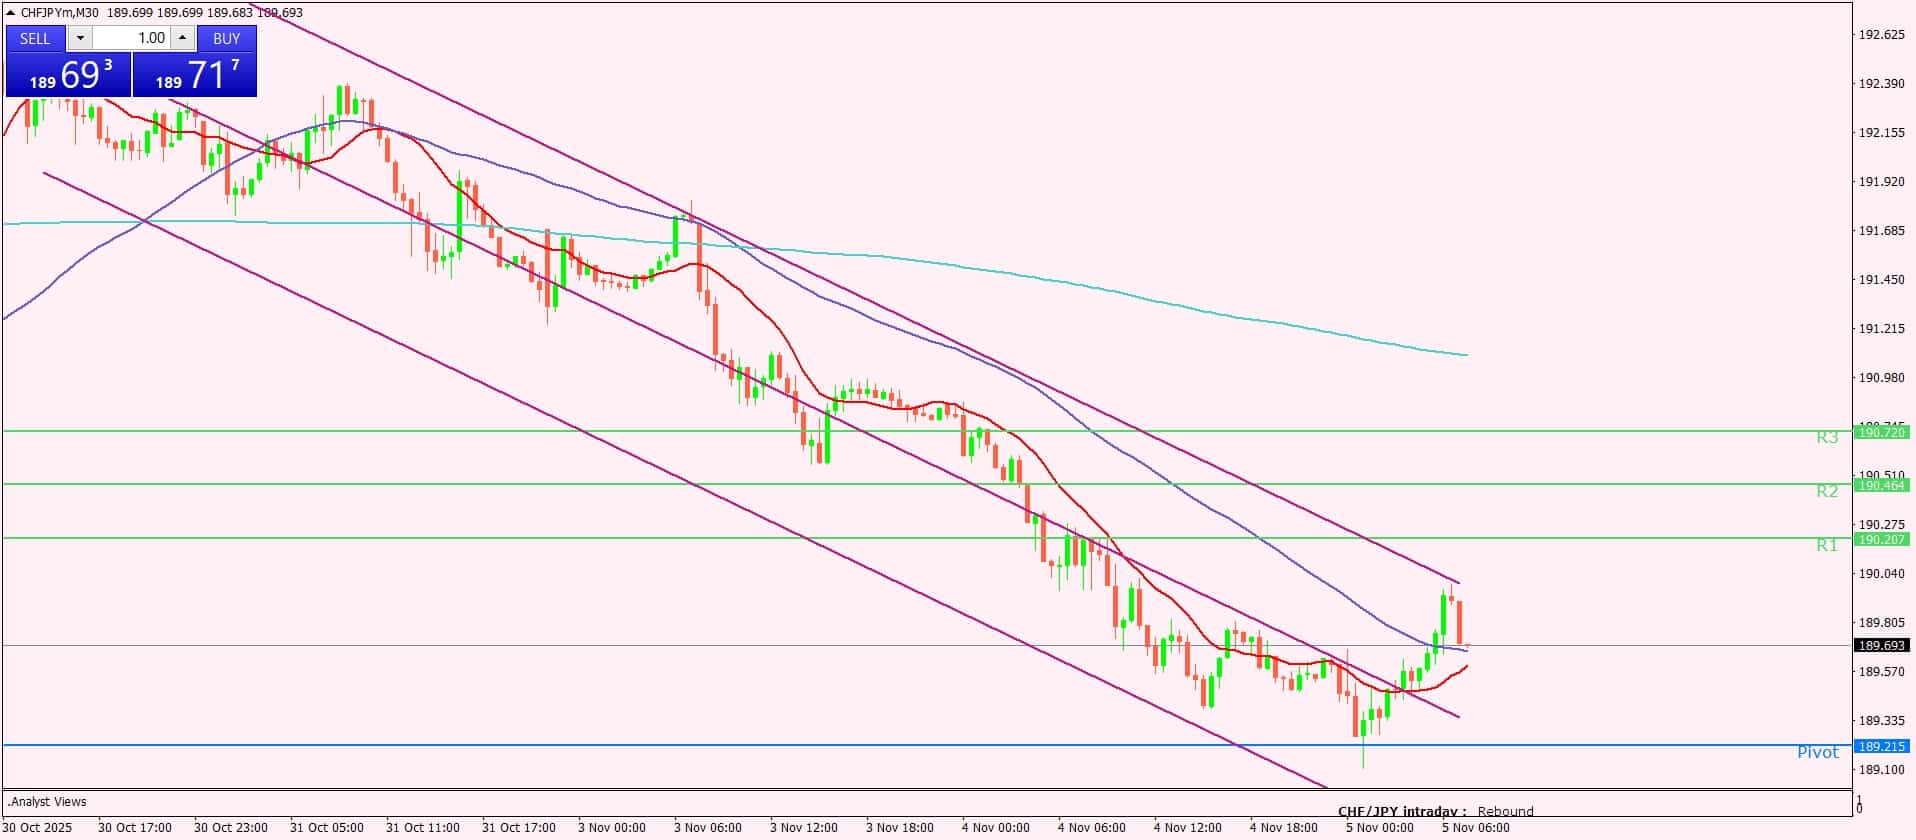Click the BUY one-click trading button
Screen dimensions: 1916x840
tap(227, 38)
